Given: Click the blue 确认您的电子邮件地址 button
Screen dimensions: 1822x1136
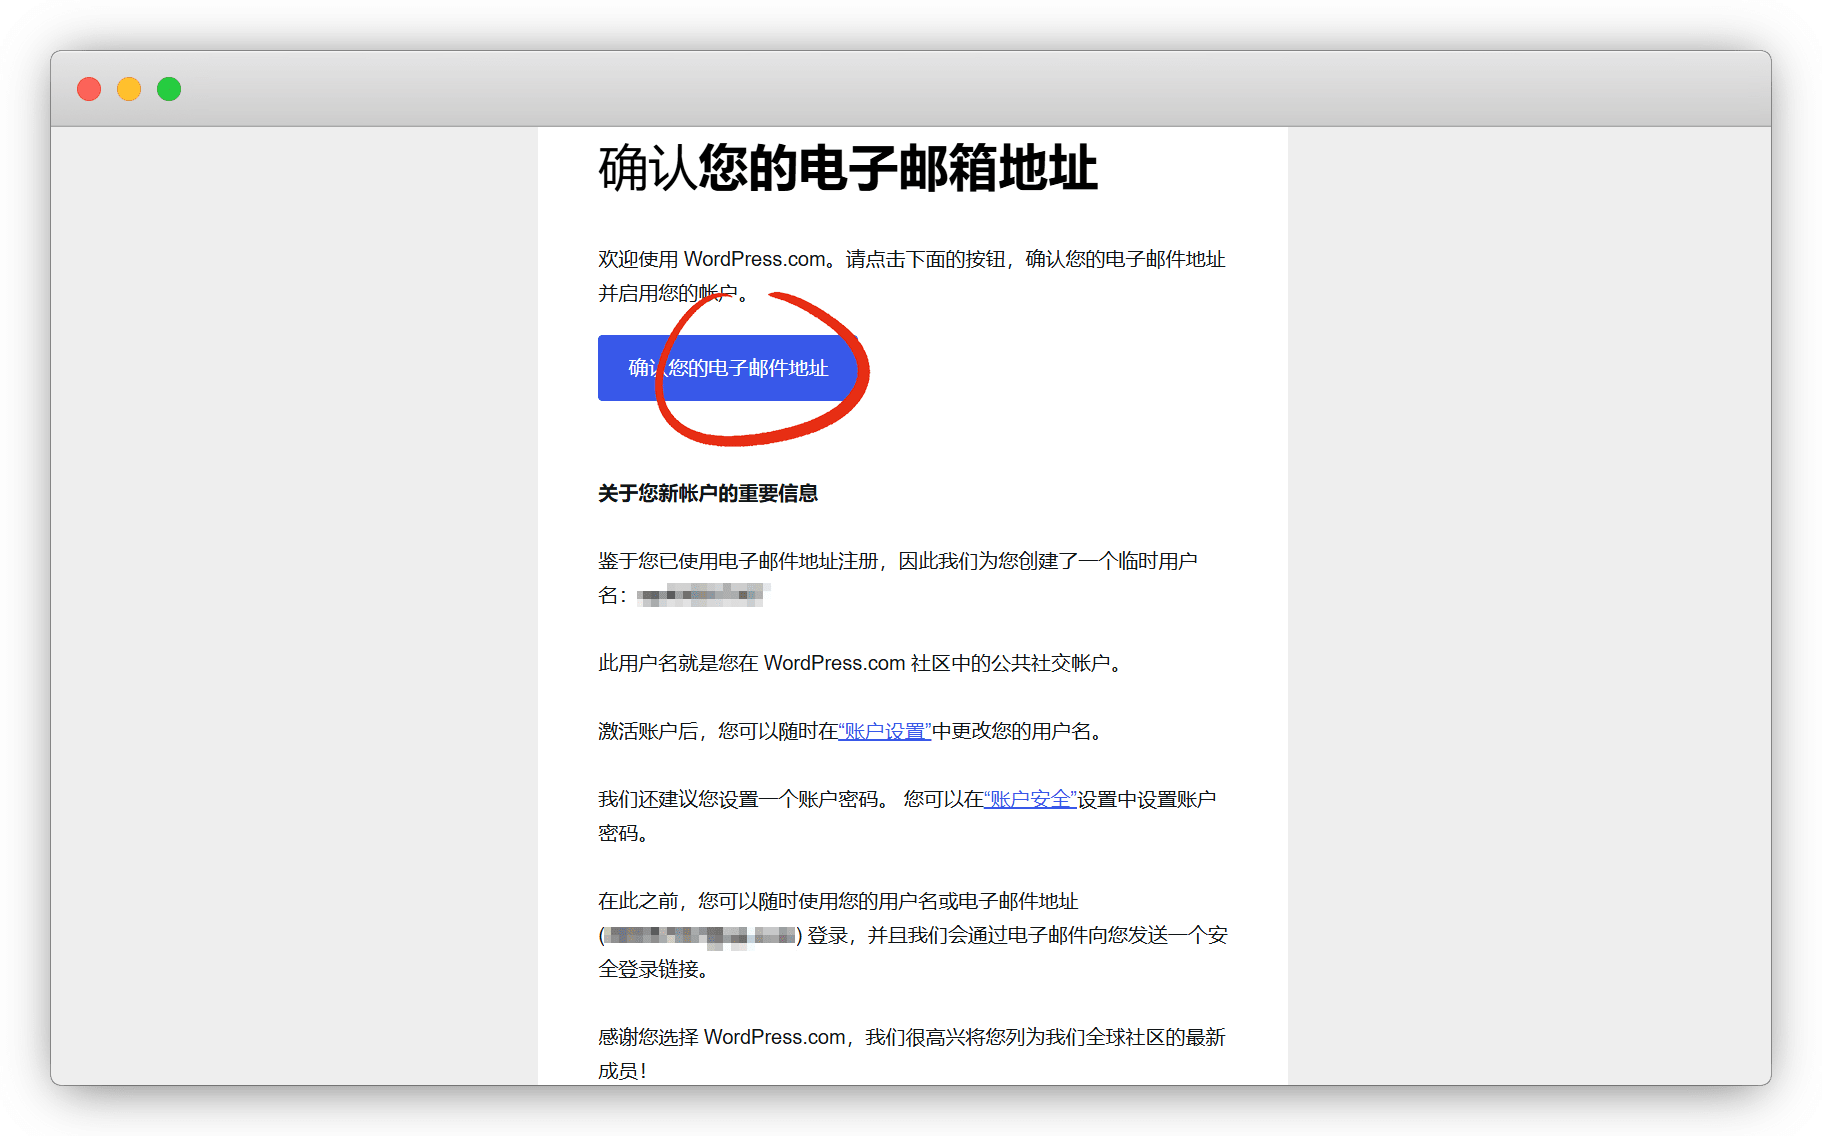Looking at the screenshot, I should click(x=727, y=368).
